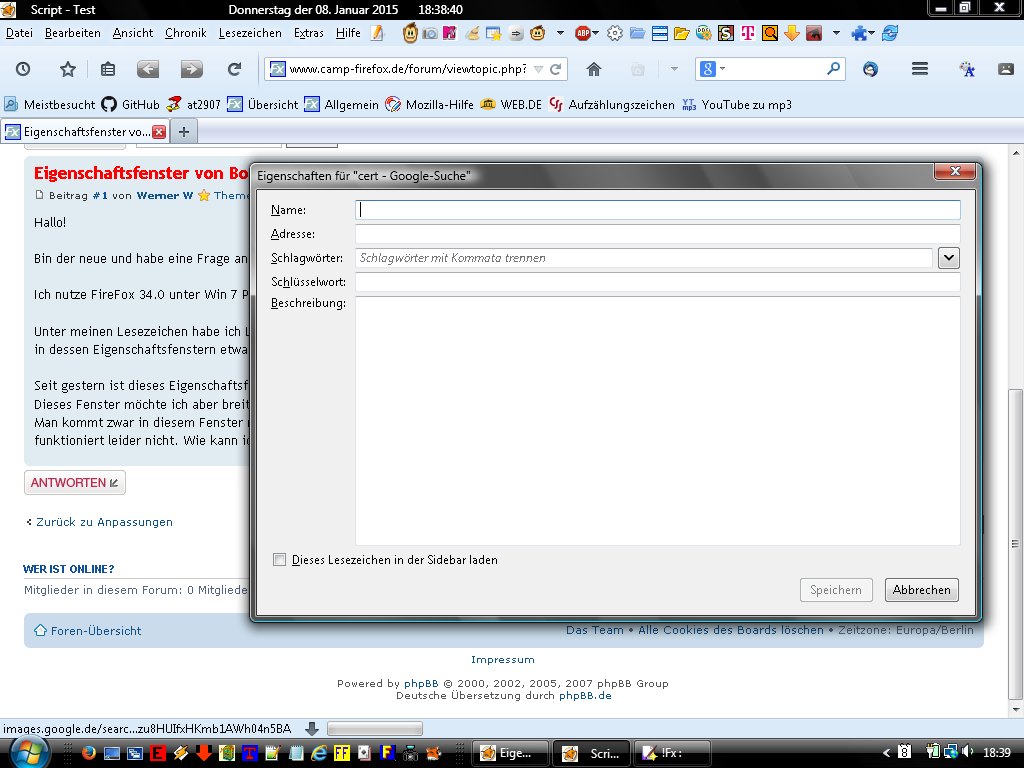Click the bookmark star icon

(x=67, y=69)
